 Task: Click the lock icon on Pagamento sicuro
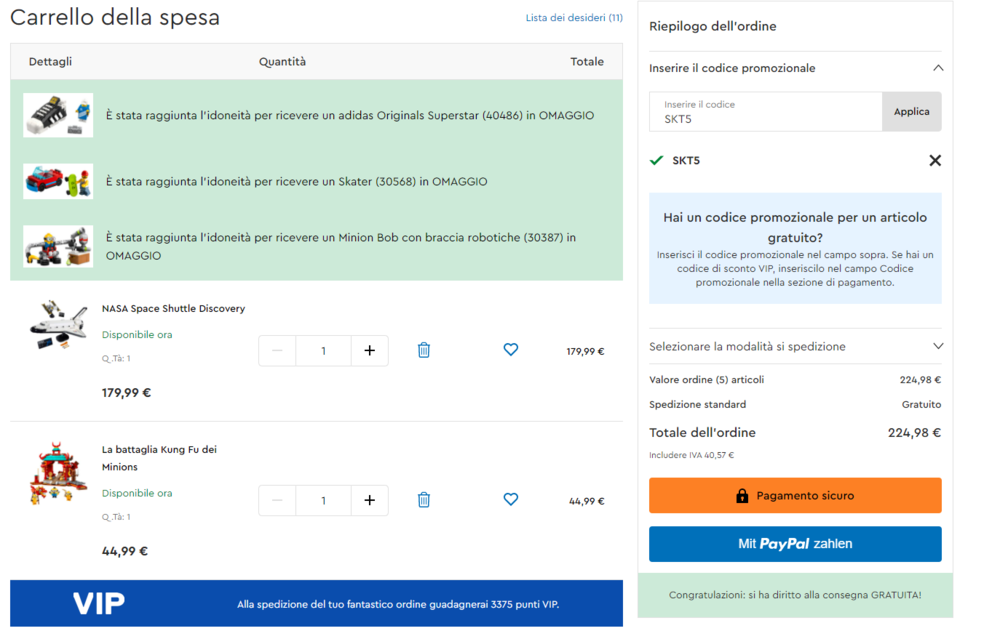(x=742, y=496)
